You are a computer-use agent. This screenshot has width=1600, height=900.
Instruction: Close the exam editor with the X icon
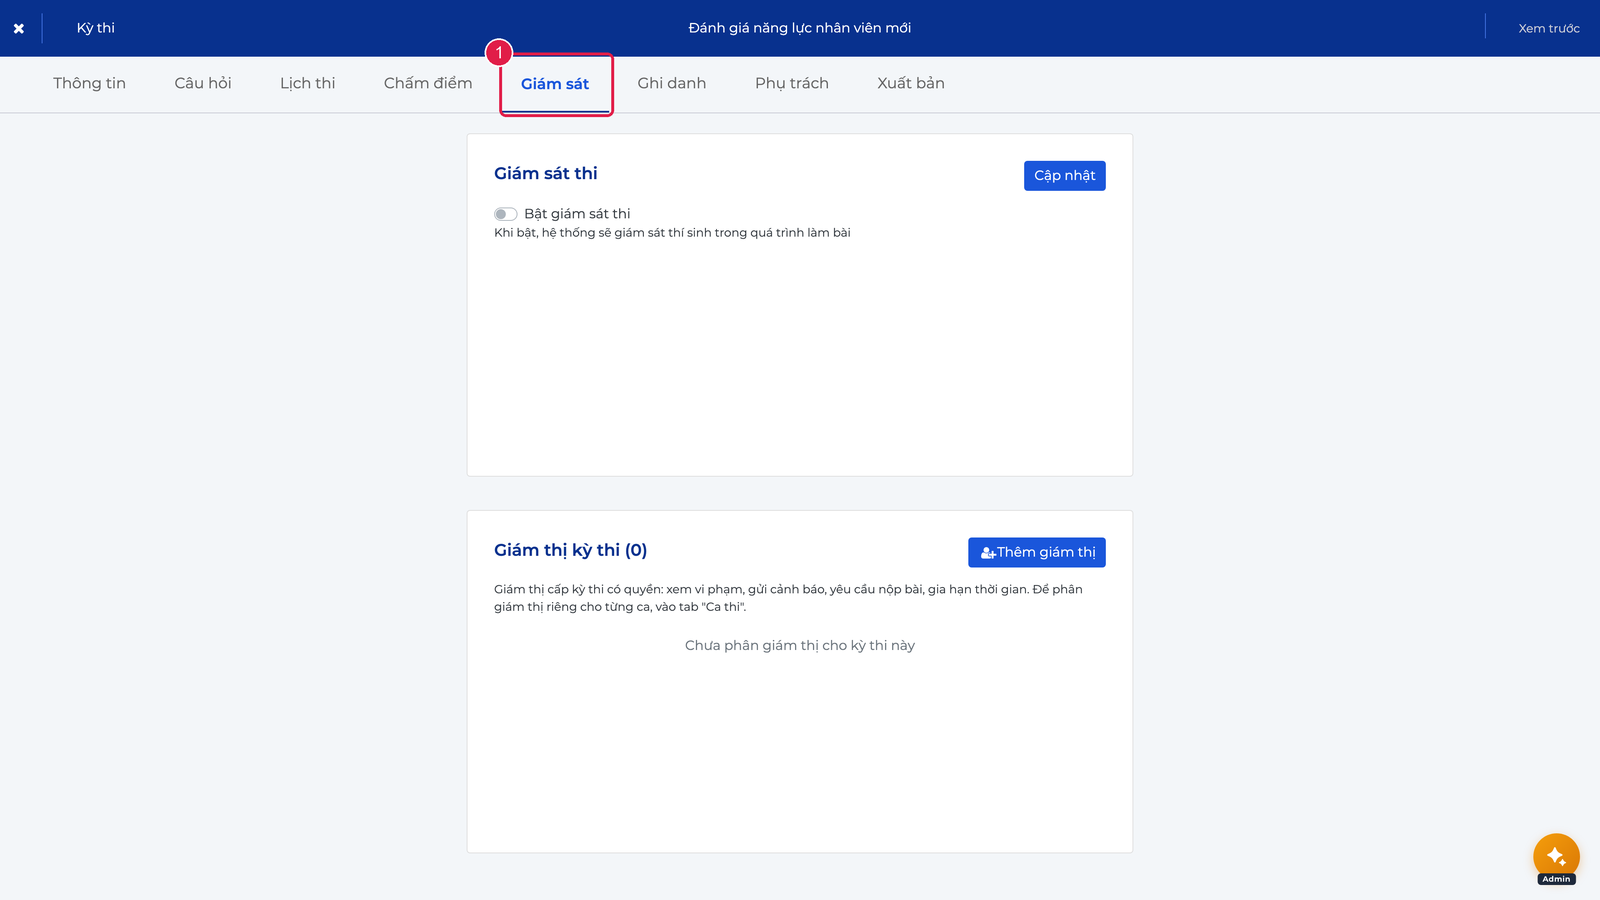[x=18, y=28]
